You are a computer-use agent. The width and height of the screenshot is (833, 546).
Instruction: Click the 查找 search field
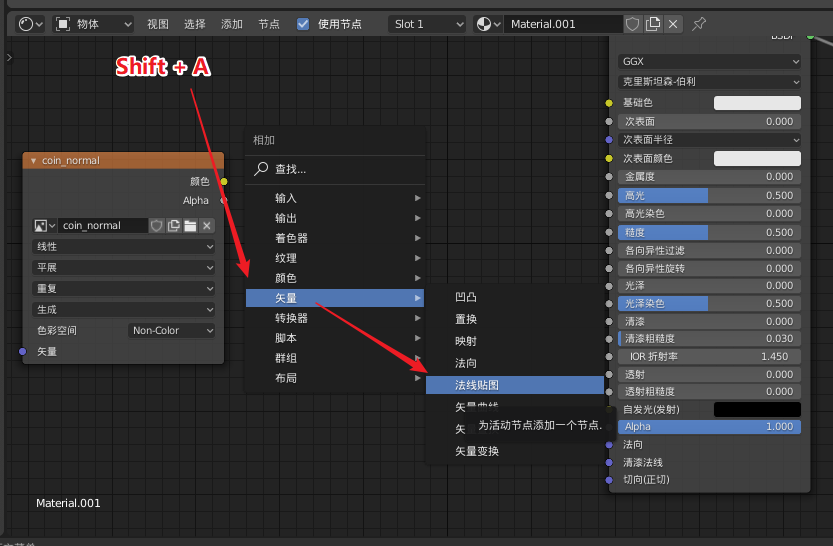pos(335,169)
